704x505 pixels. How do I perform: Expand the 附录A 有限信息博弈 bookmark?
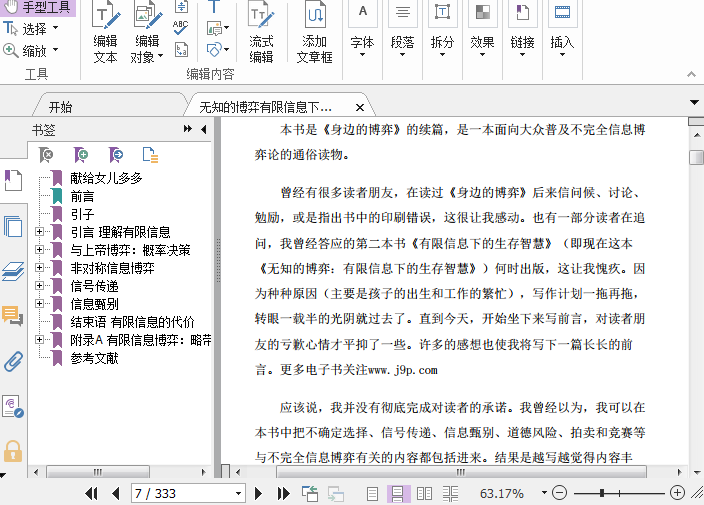(x=40, y=339)
